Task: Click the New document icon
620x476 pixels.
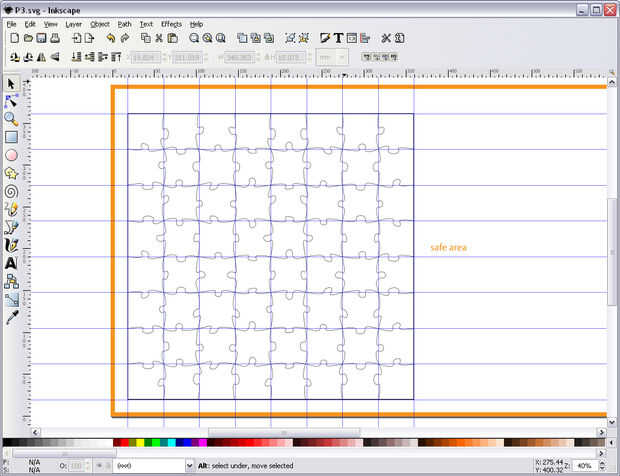Action: (x=14, y=38)
